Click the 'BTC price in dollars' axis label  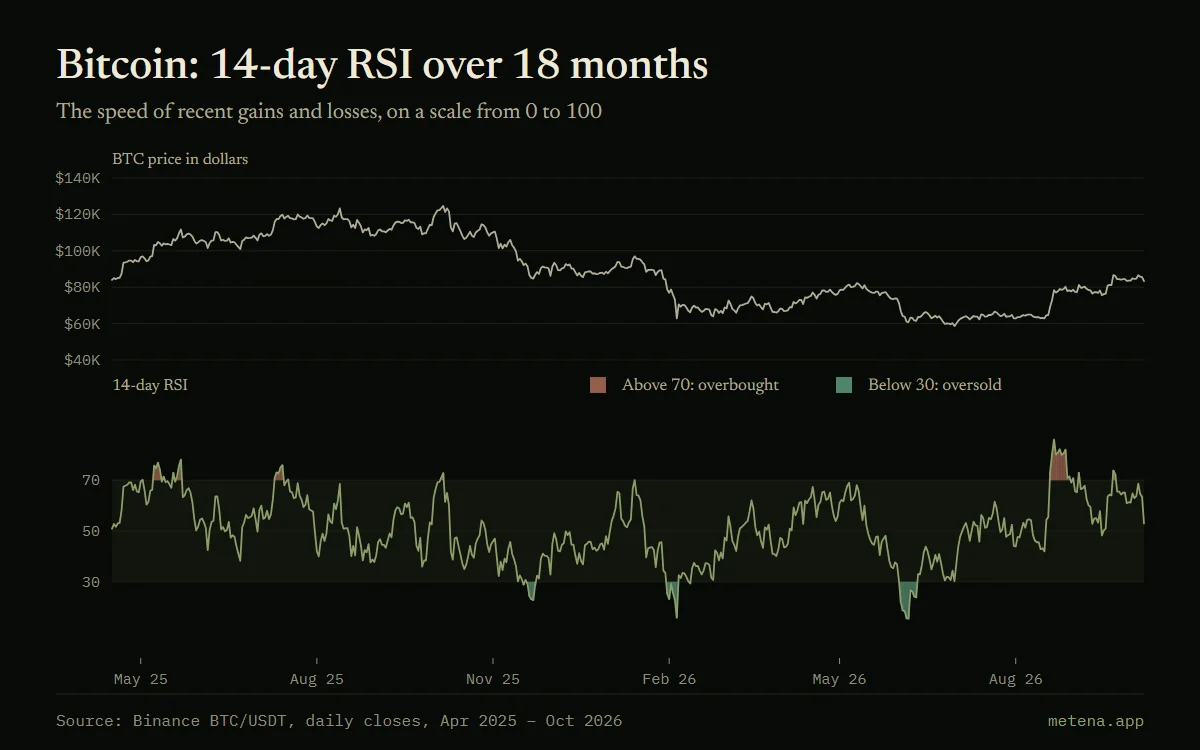pos(180,159)
